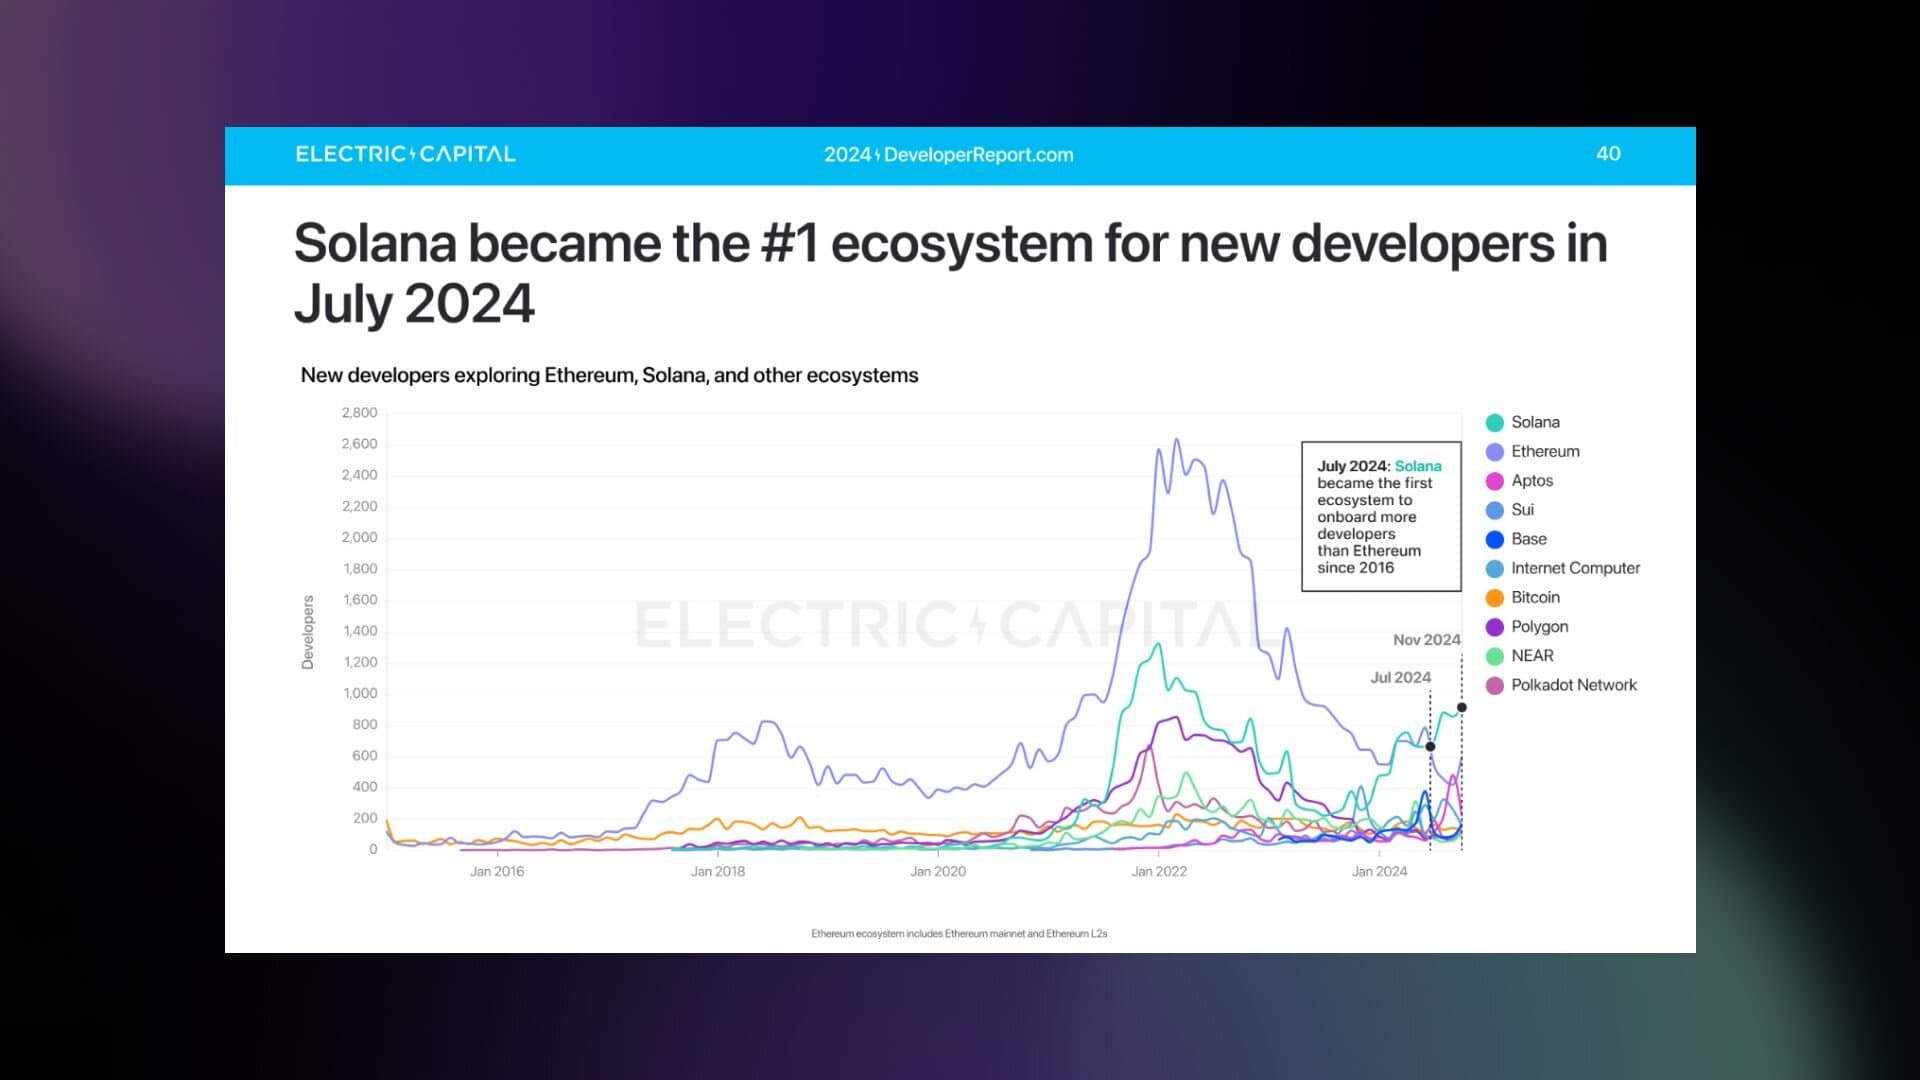Select the Sui legend entry
1920x1080 pixels.
pyautogui.click(x=1521, y=510)
